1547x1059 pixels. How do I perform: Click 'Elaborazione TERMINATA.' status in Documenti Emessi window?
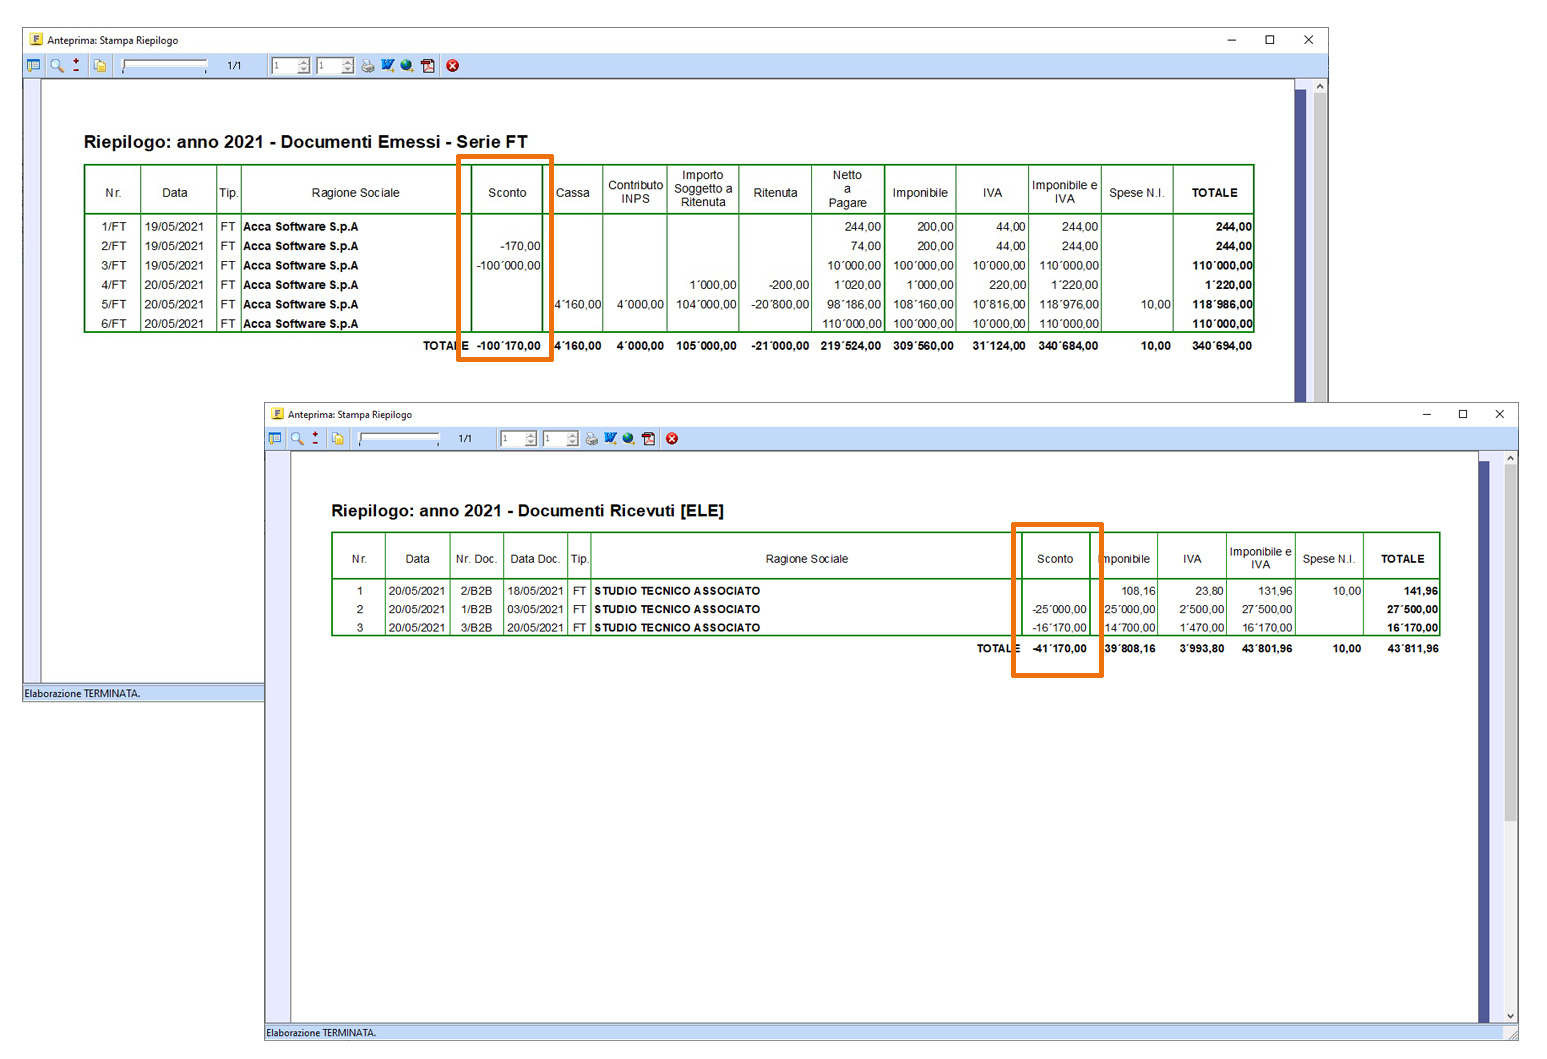pos(83,693)
